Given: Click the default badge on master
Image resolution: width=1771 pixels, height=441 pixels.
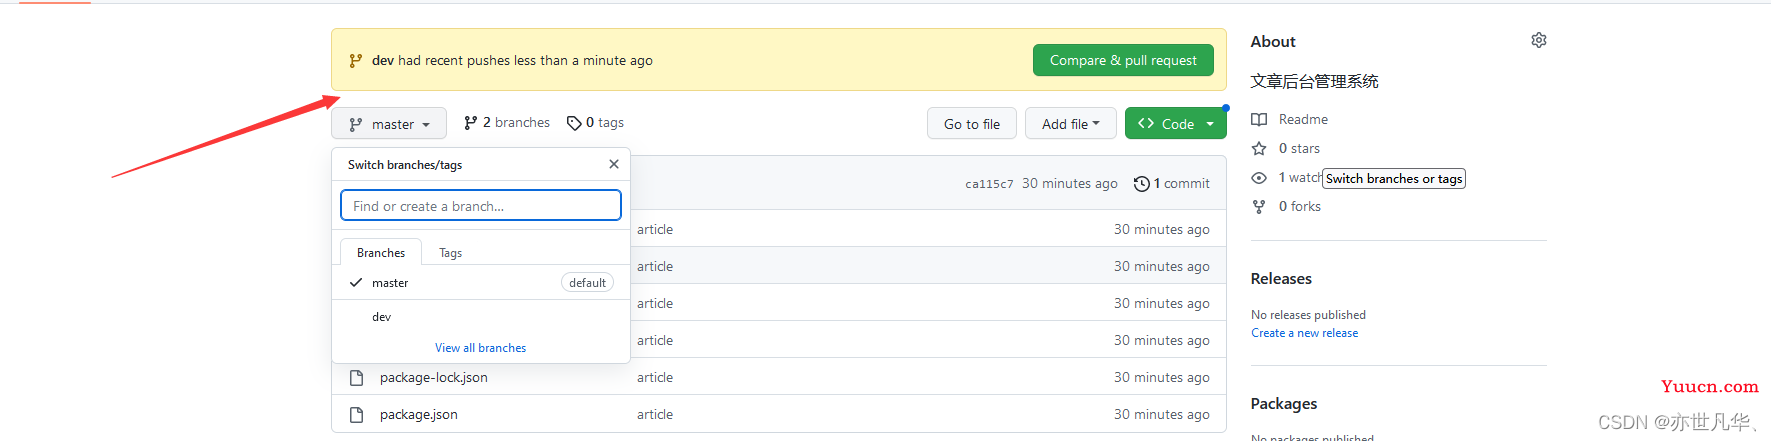Looking at the screenshot, I should [x=587, y=283].
